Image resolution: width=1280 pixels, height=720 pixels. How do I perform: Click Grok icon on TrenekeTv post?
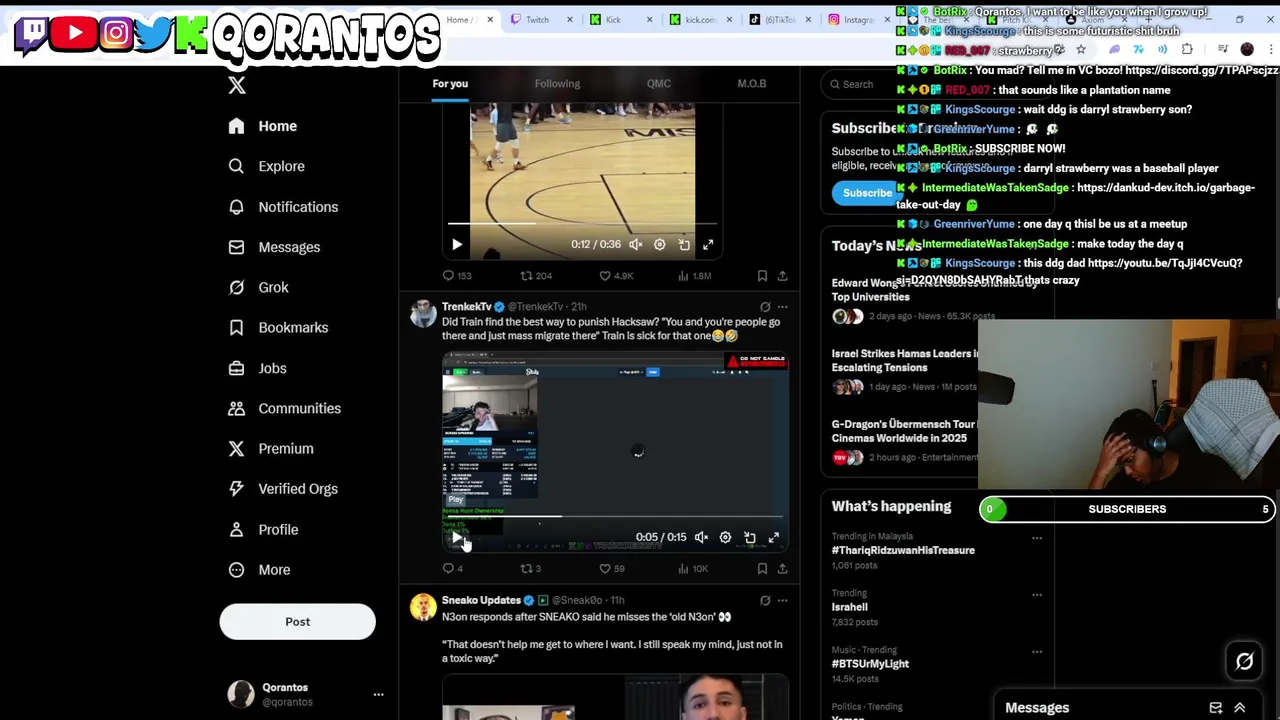point(765,307)
